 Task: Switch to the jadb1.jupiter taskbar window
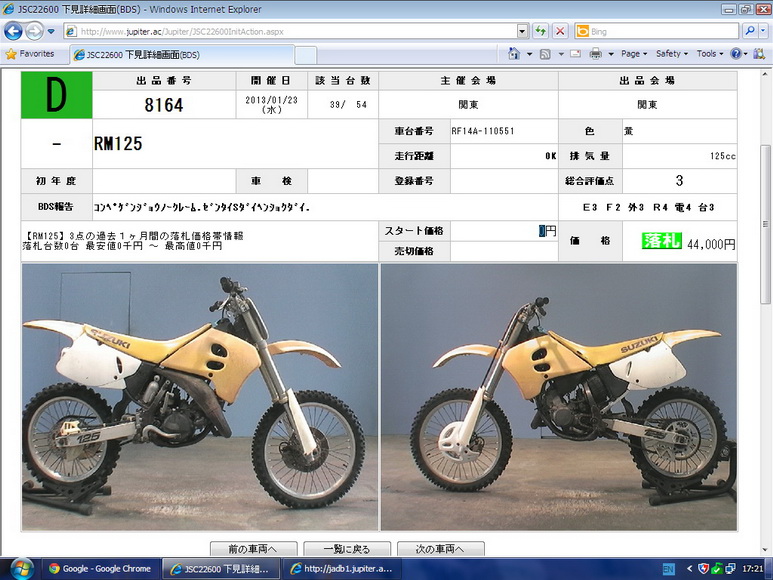[x=342, y=569]
